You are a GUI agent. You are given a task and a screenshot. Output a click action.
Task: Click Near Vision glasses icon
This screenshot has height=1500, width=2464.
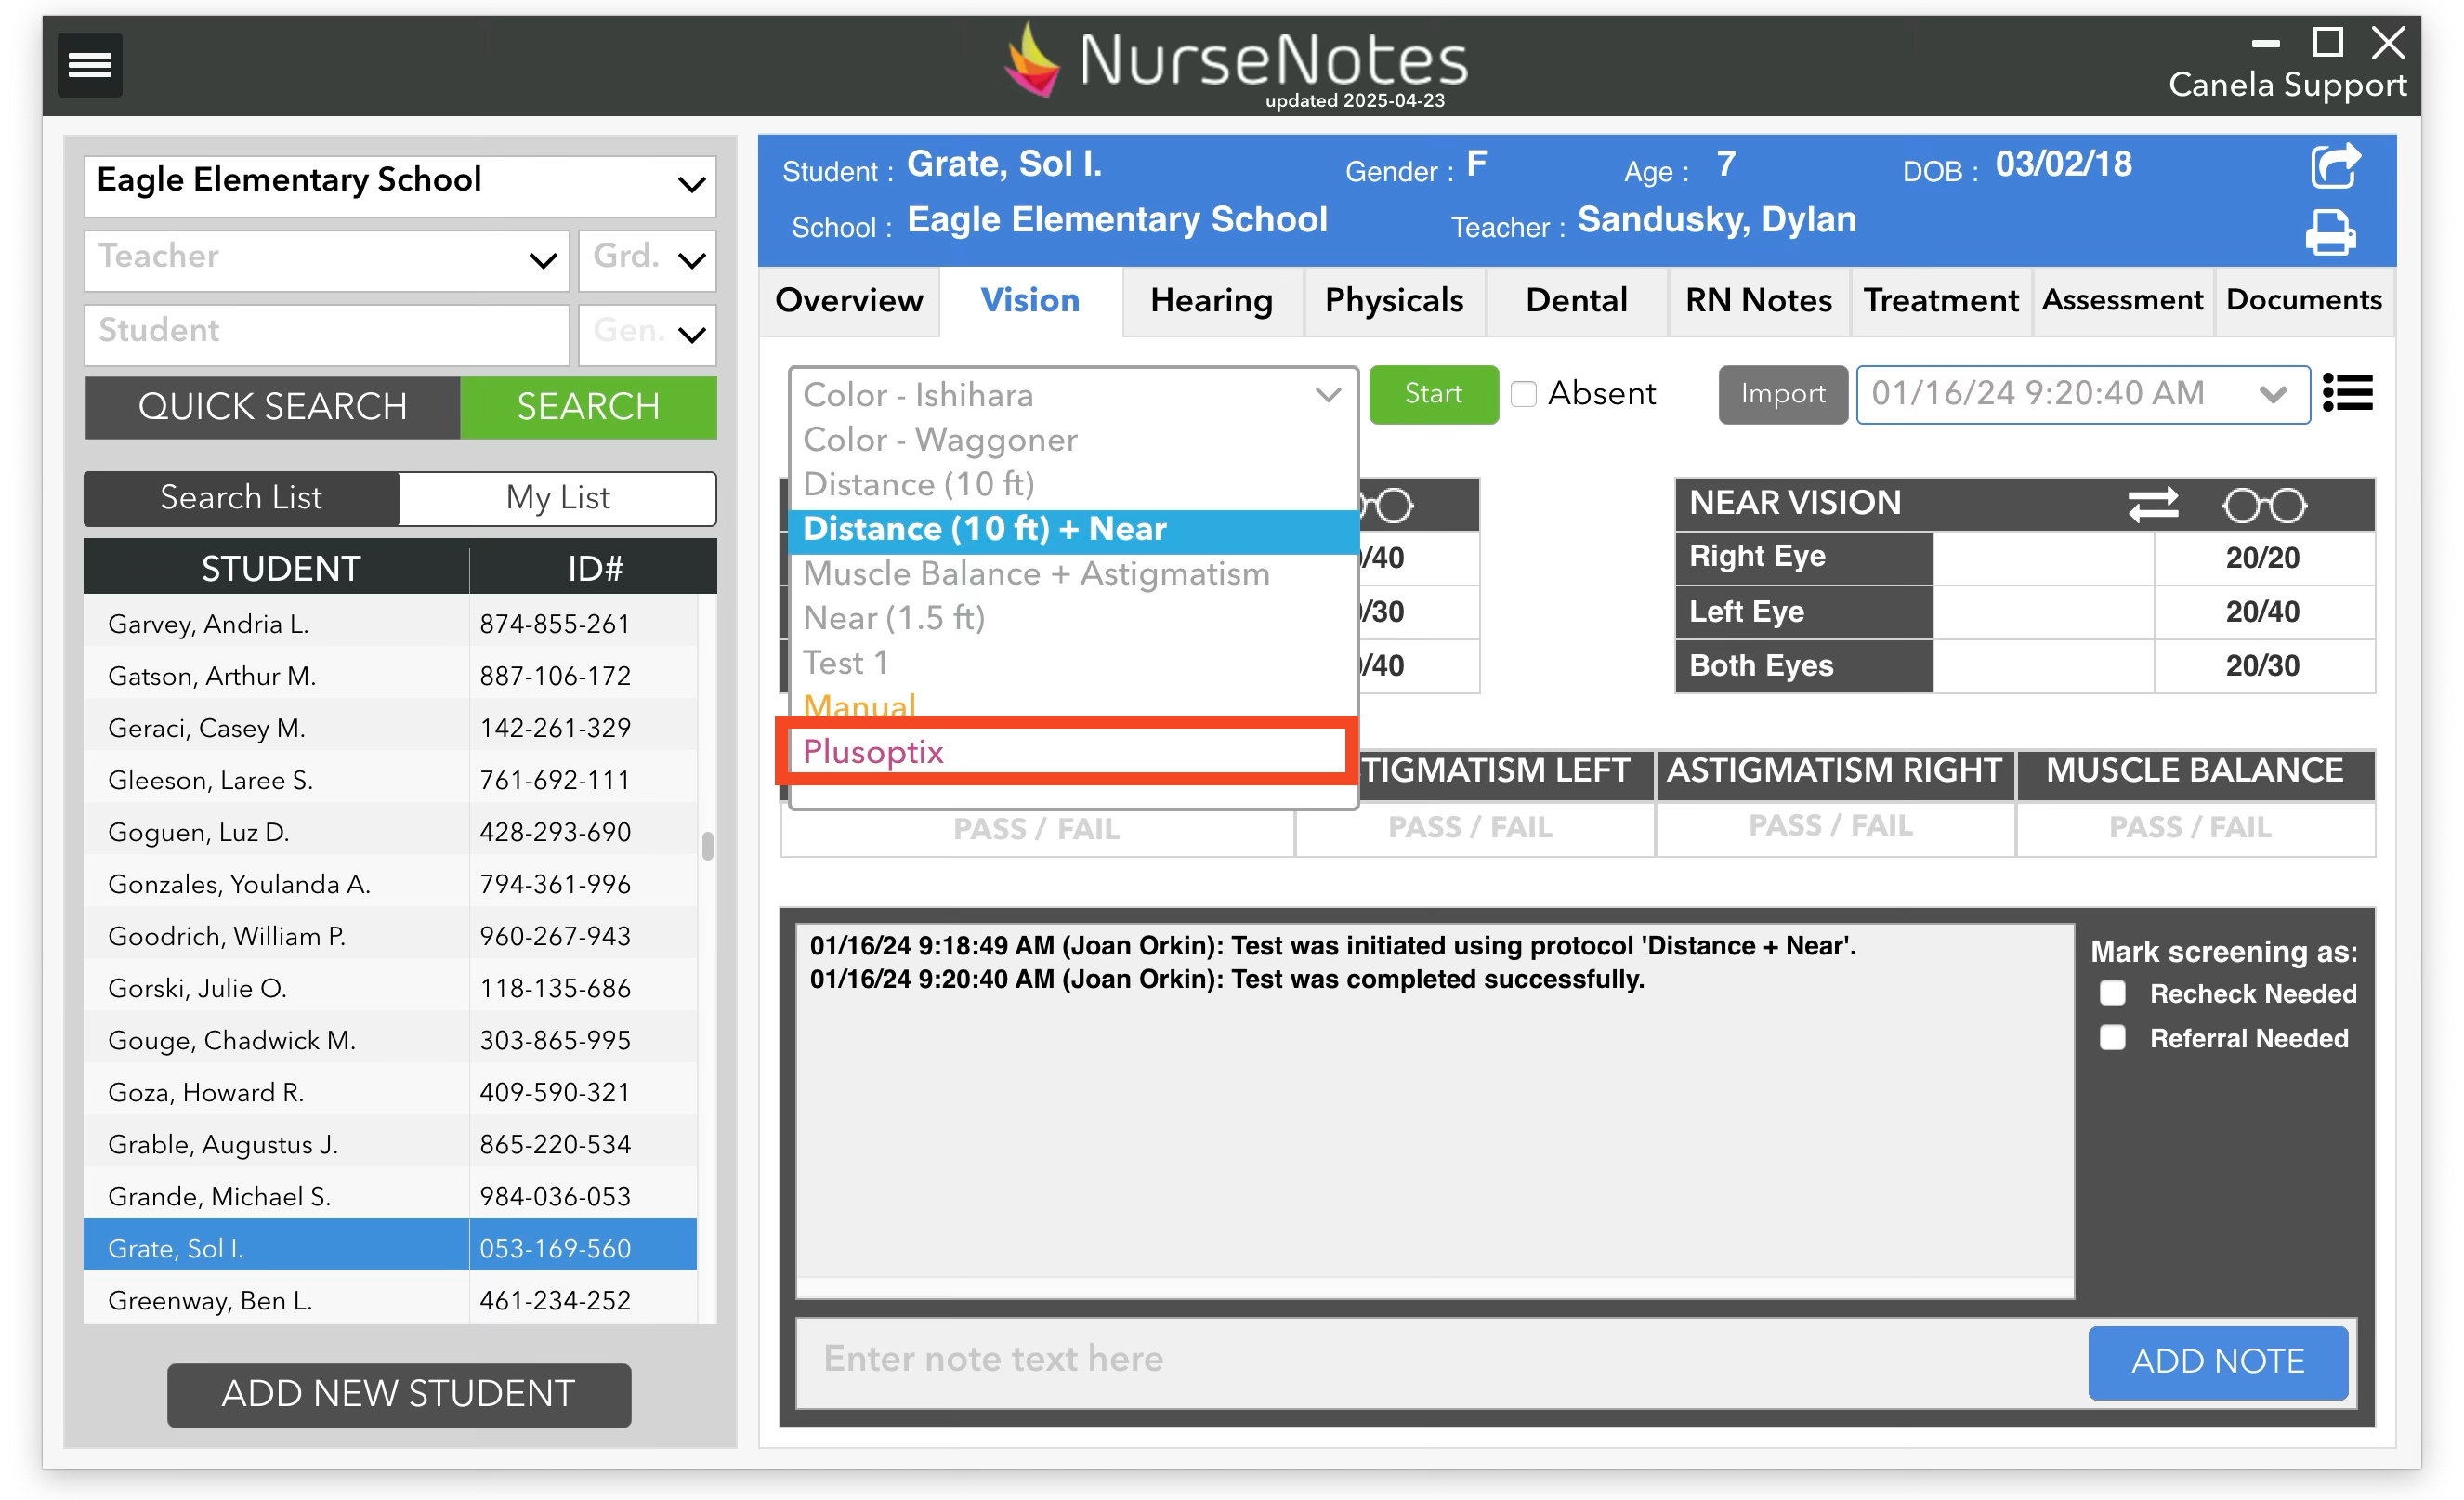pos(2264,505)
